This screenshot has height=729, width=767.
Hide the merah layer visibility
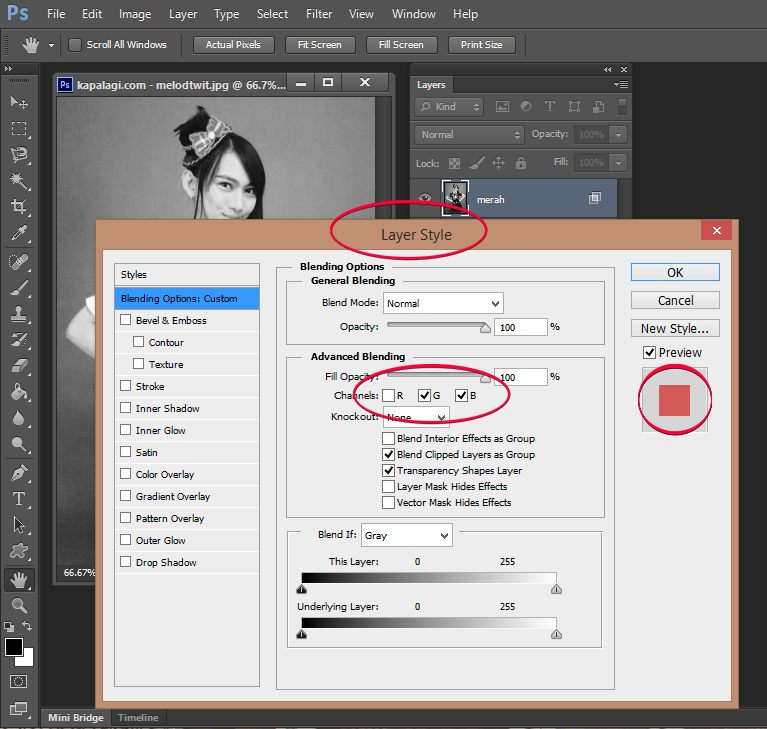click(425, 198)
